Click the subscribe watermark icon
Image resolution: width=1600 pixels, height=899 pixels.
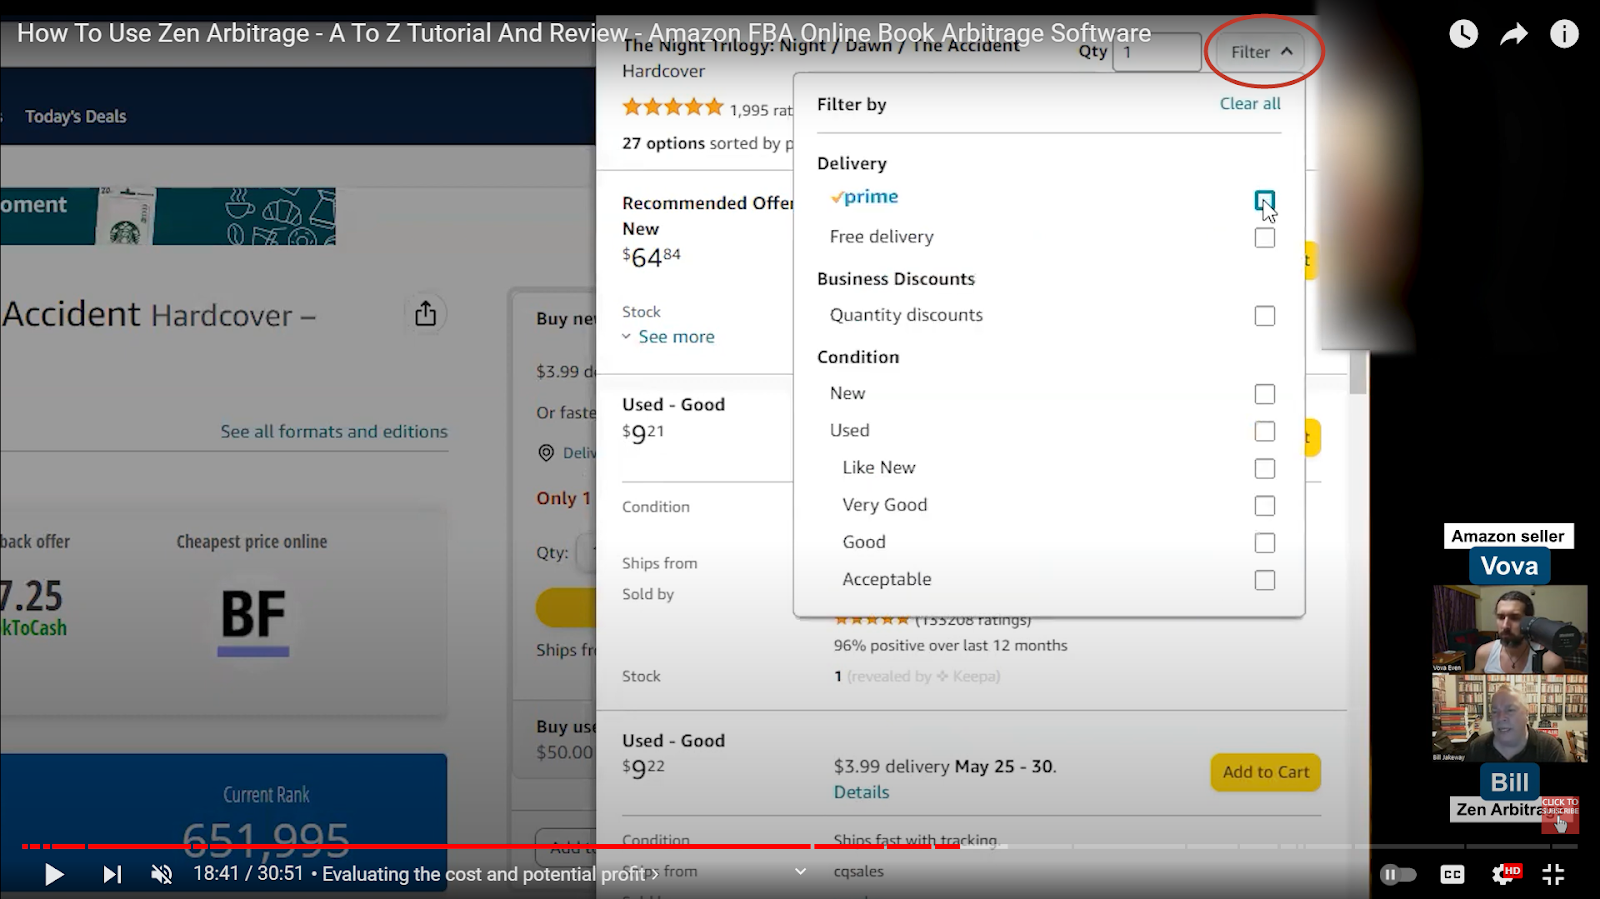point(1560,815)
